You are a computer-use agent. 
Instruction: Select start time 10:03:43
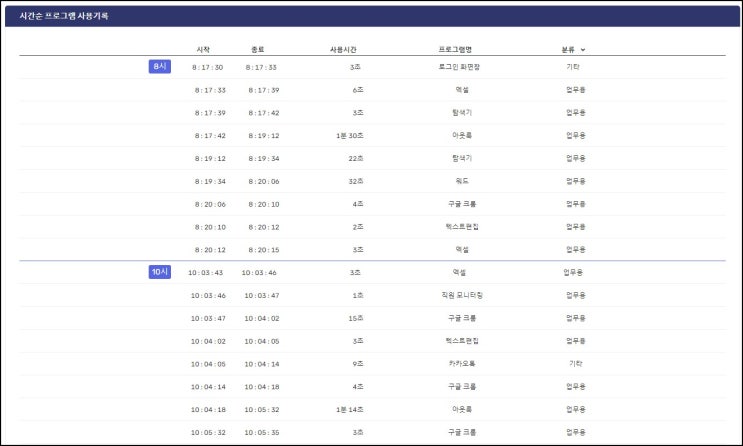coord(205,273)
